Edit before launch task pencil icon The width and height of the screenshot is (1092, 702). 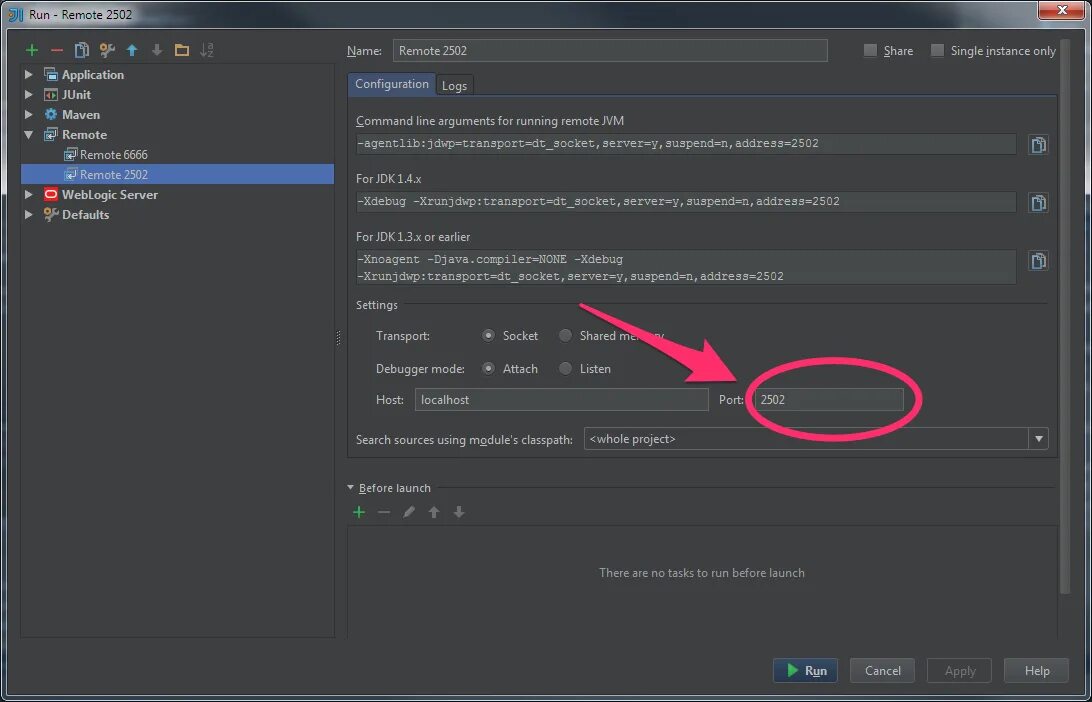[x=409, y=513]
